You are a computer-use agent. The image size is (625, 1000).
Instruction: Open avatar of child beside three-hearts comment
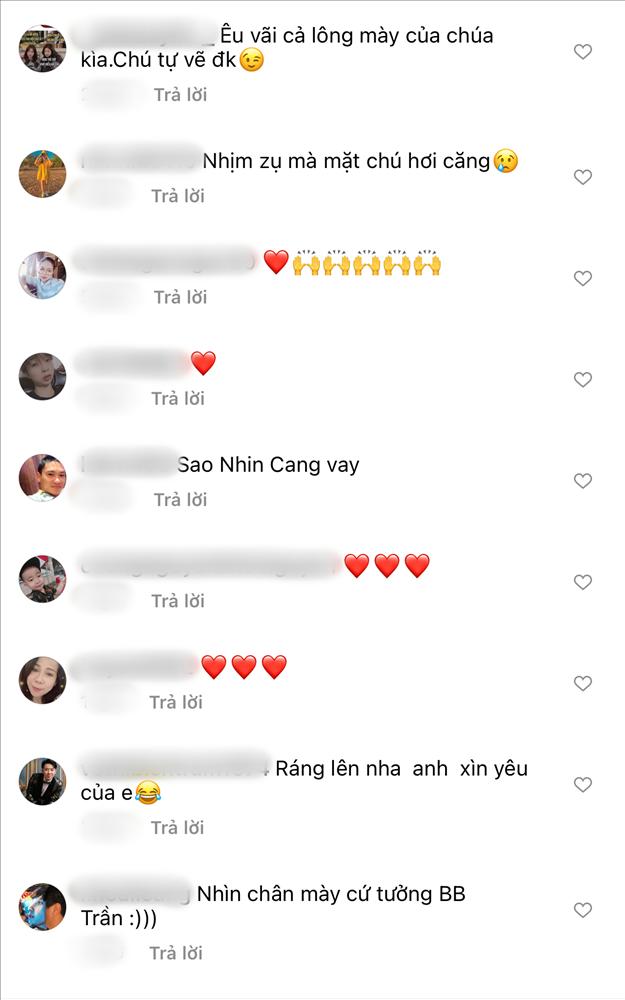point(42,579)
